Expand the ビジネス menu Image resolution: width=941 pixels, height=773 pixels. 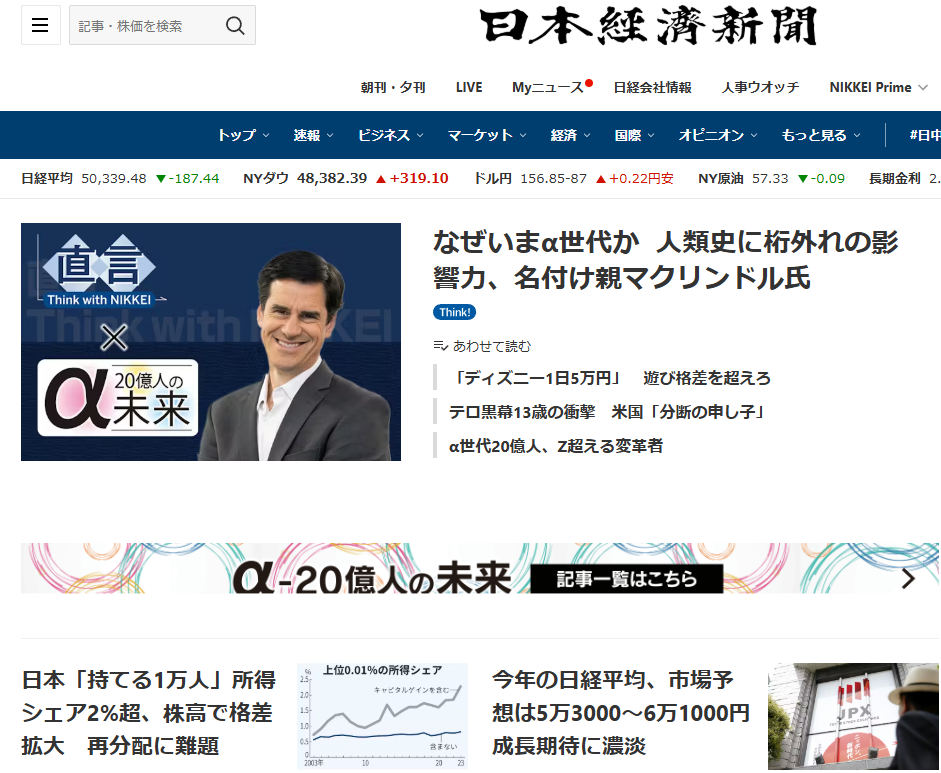pyautogui.click(x=391, y=135)
